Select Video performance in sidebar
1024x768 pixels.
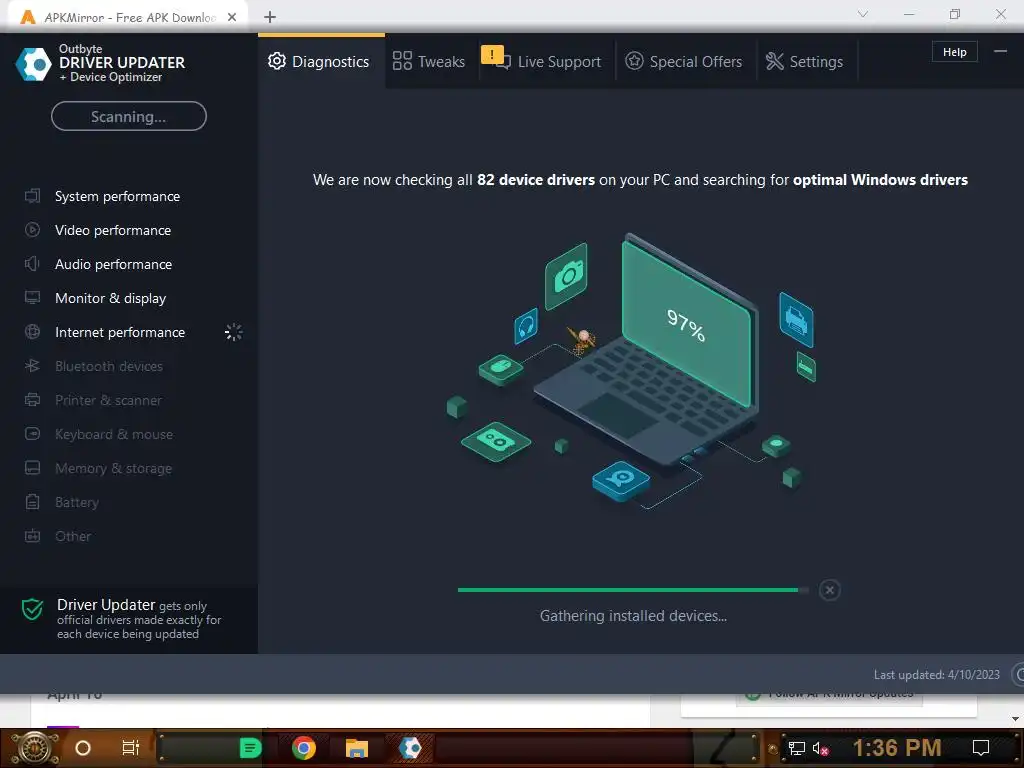(113, 230)
